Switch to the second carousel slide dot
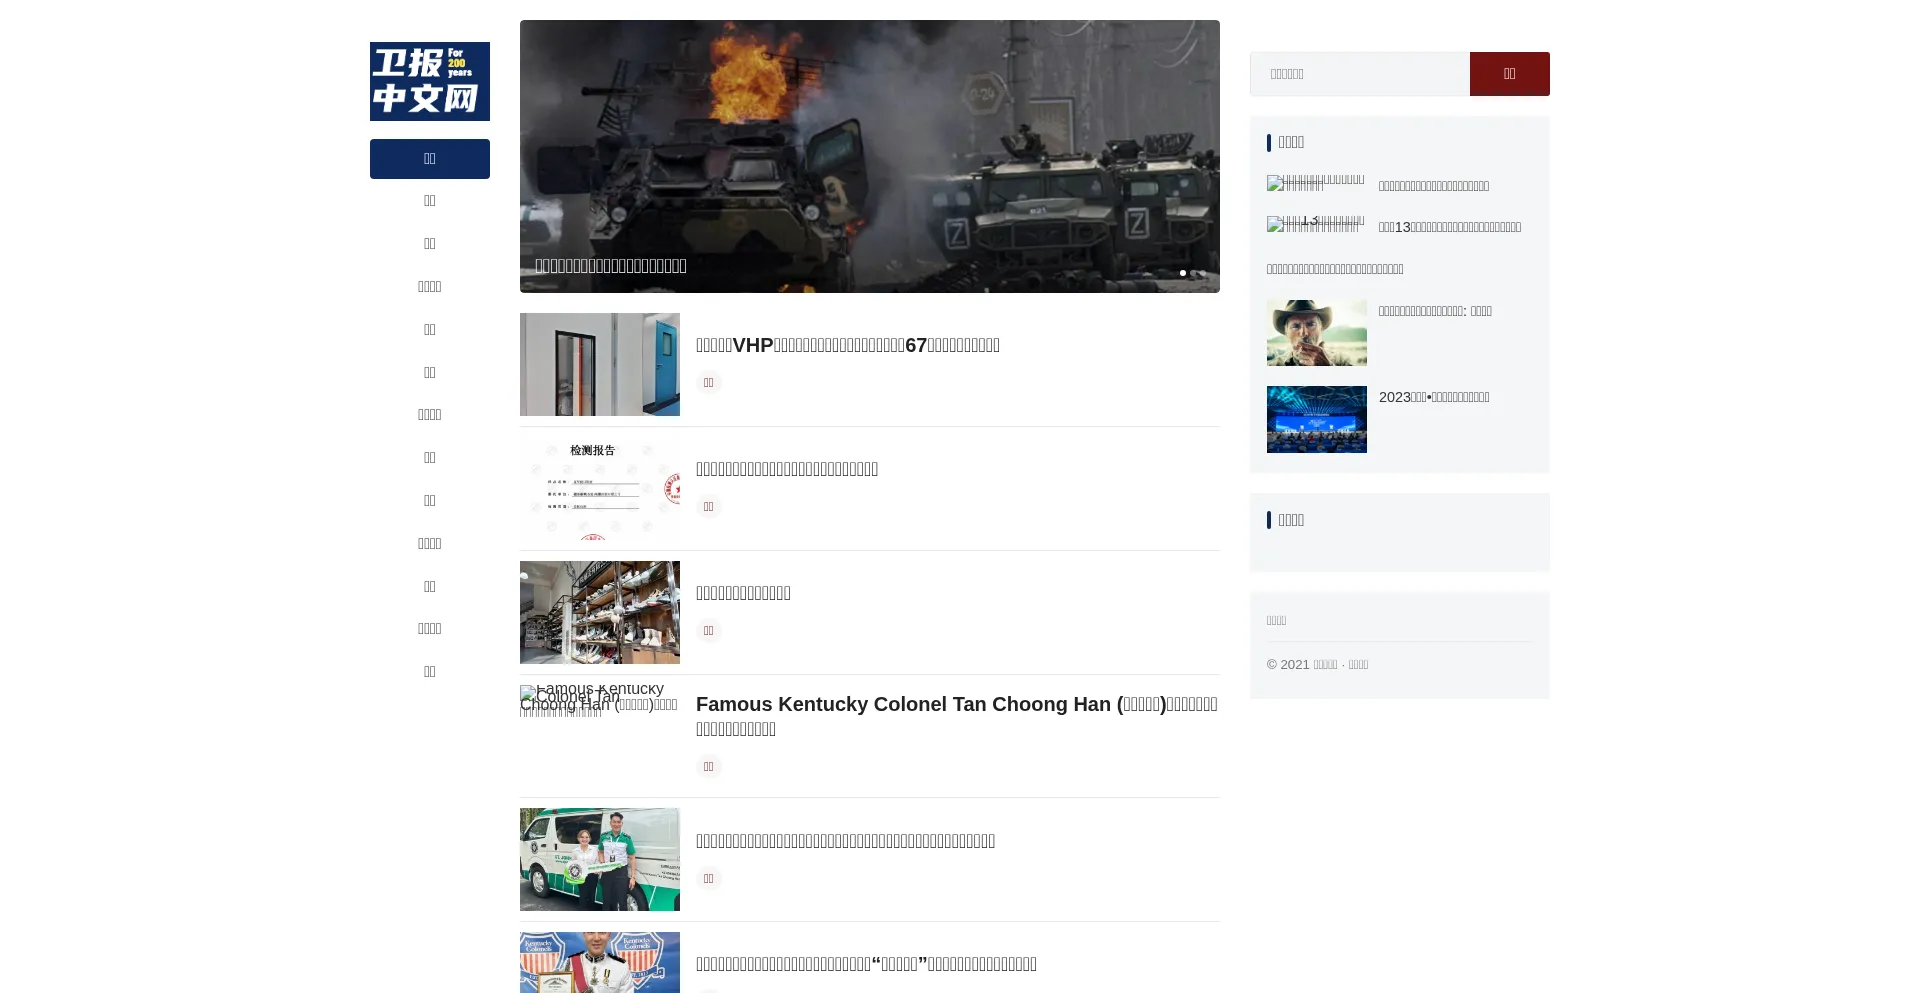This screenshot has height=993, width=1920. 1193,273
